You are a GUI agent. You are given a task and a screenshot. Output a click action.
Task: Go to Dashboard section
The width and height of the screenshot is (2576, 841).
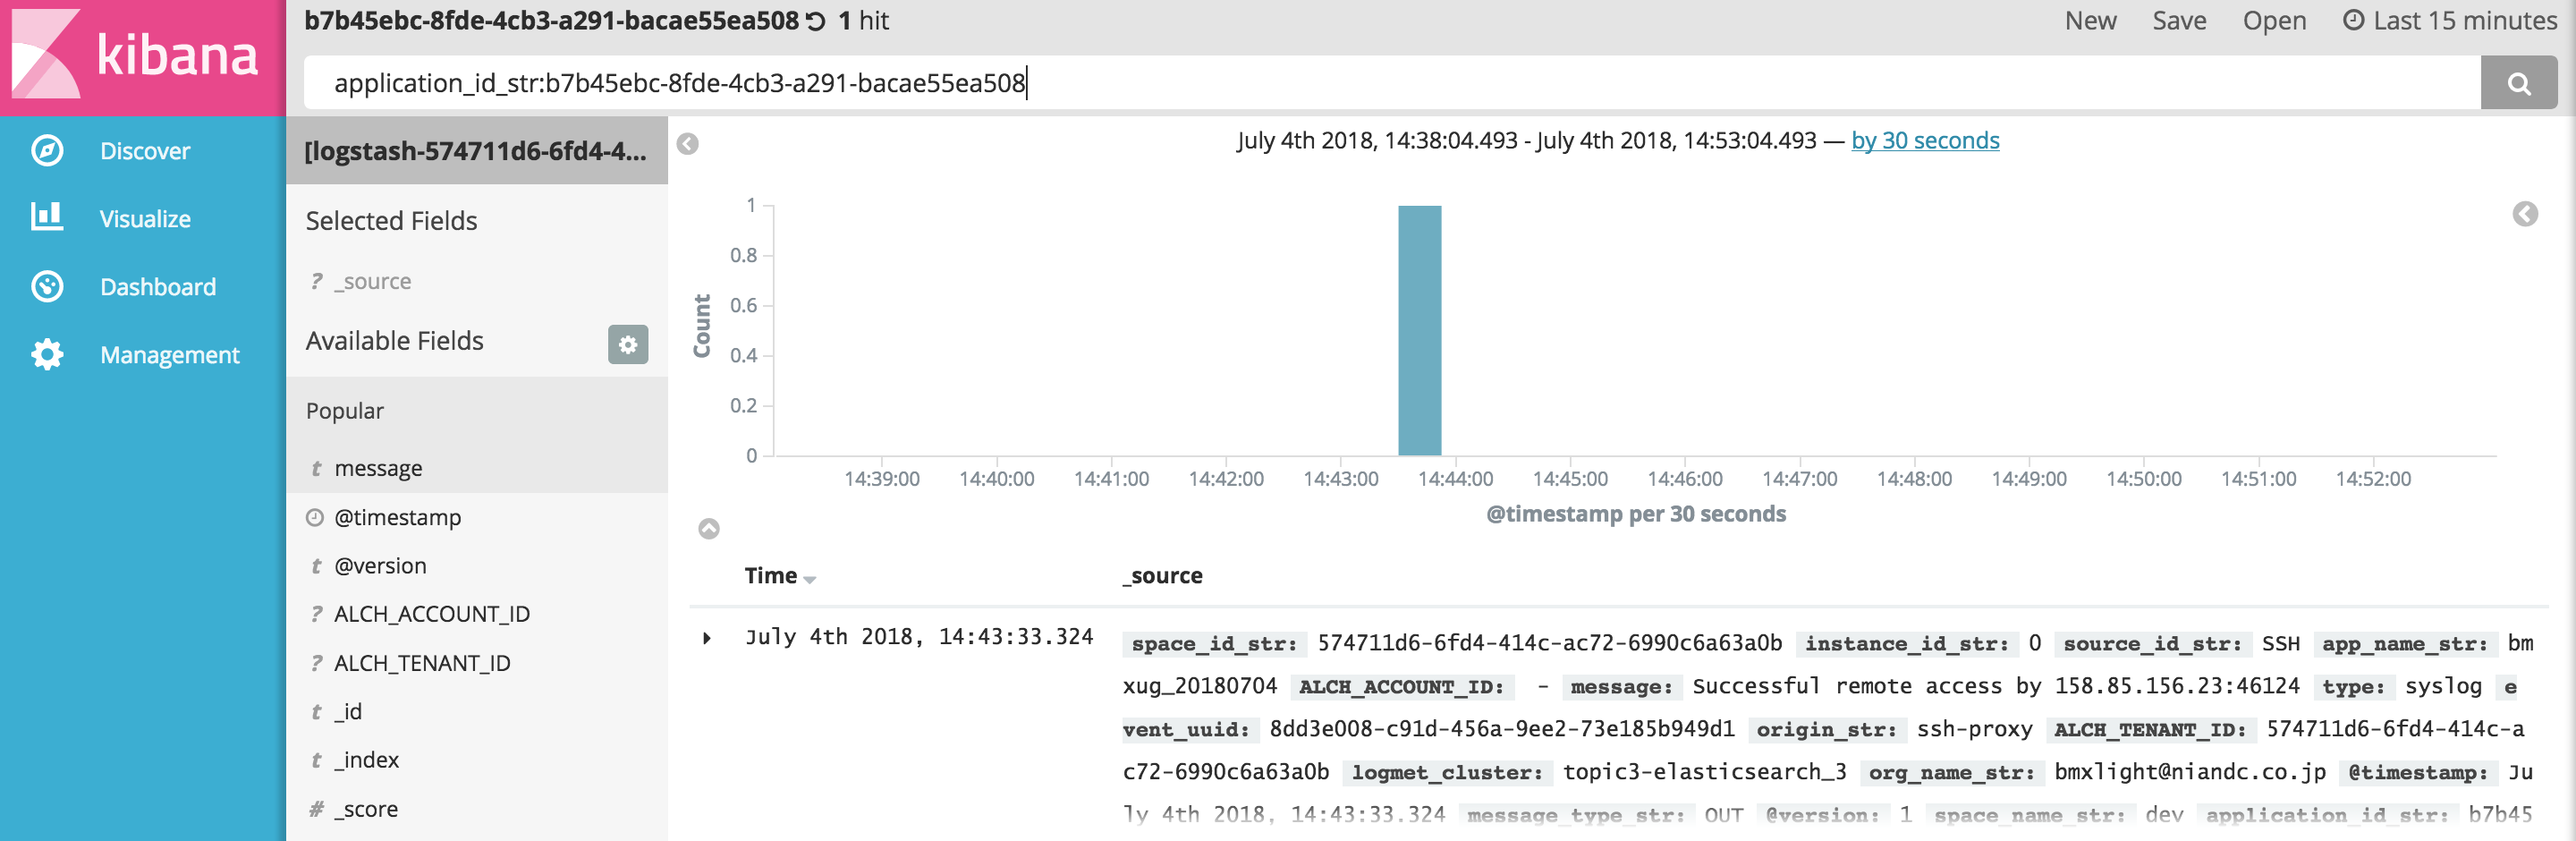tap(158, 287)
